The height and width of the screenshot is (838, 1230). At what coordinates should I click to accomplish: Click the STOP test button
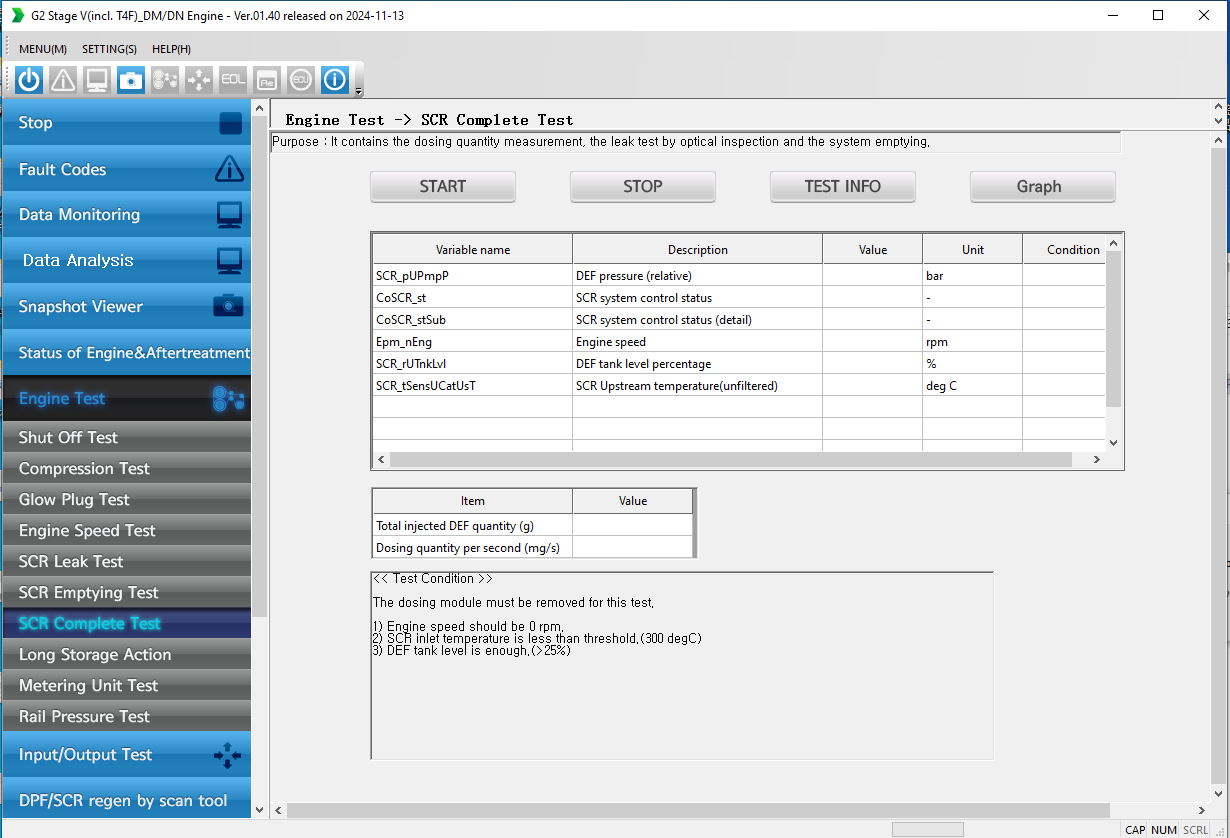coord(643,187)
